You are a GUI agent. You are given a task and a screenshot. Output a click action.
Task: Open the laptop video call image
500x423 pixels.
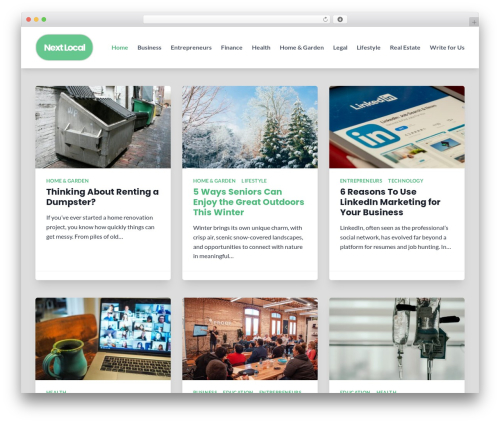[x=103, y=339]
